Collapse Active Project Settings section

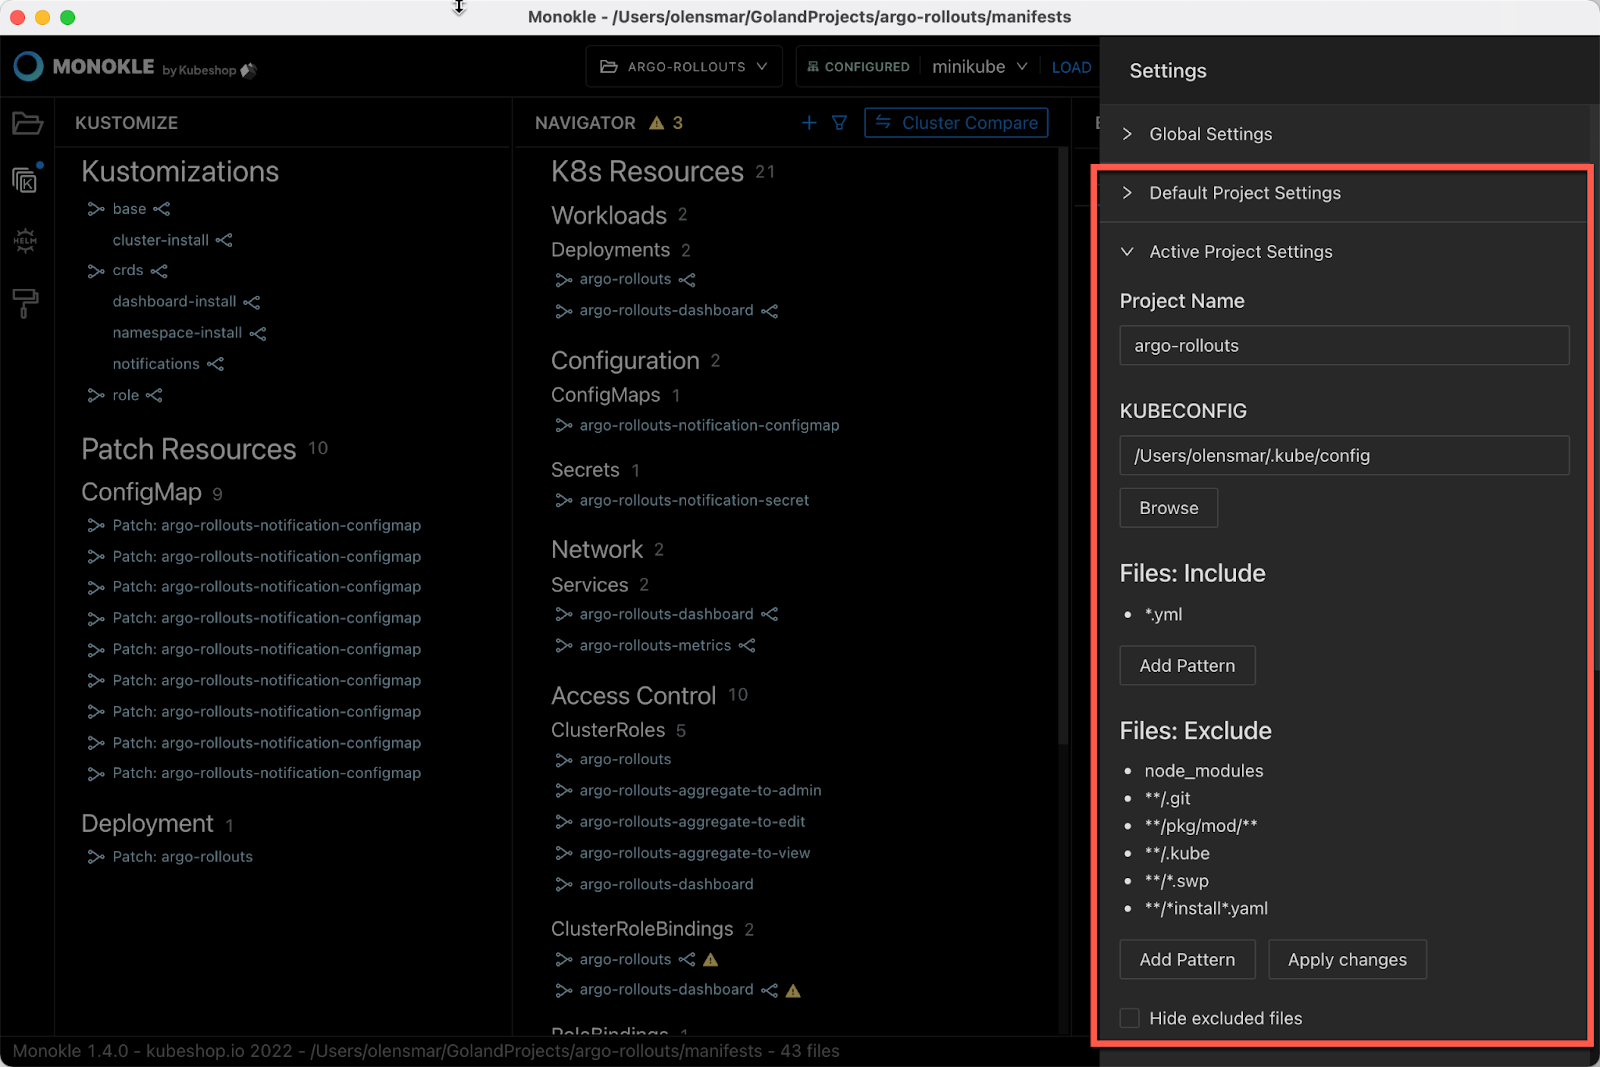1343,252
